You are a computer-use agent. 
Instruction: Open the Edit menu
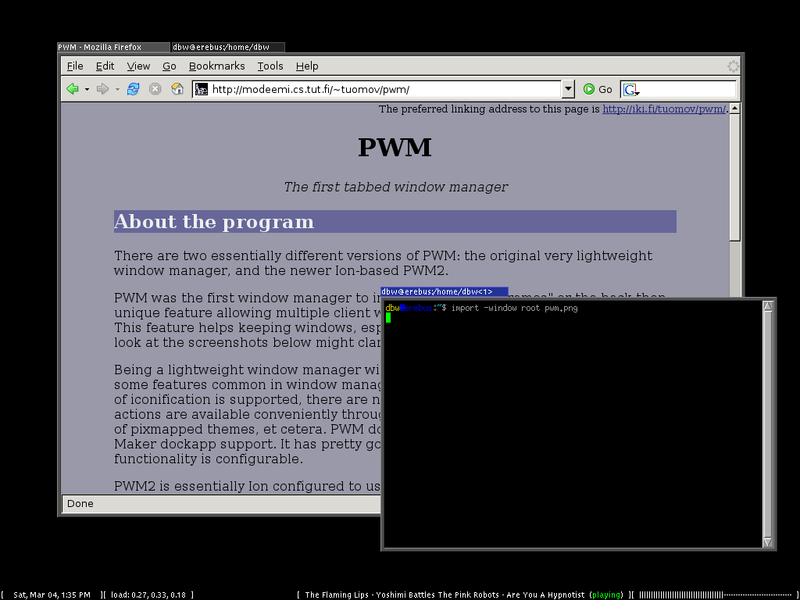click(x=105, y=66)
